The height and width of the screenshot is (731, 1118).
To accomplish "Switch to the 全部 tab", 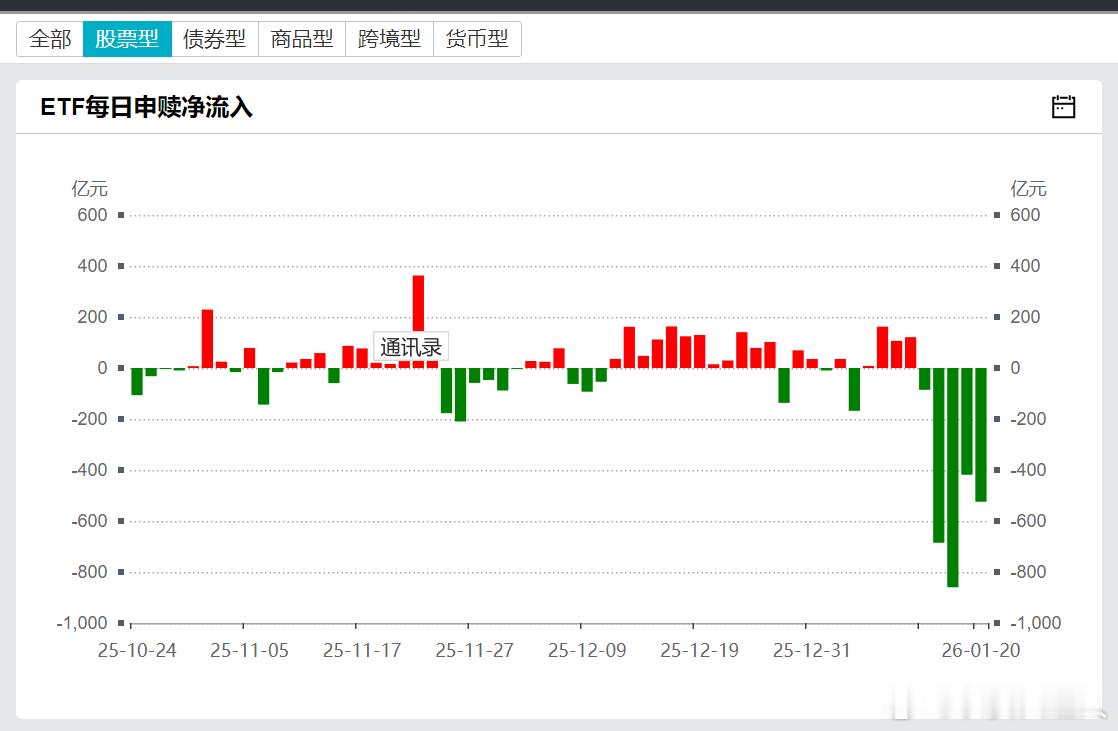I will pyautogui.click(x=49, y=39).
